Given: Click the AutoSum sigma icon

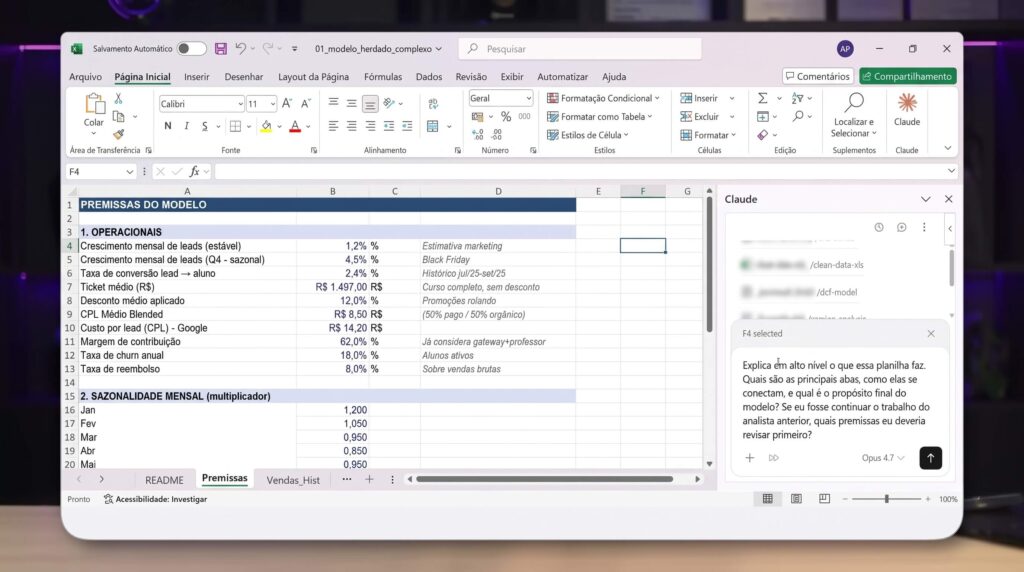Looking at the screenshot, I should [762, 98].
